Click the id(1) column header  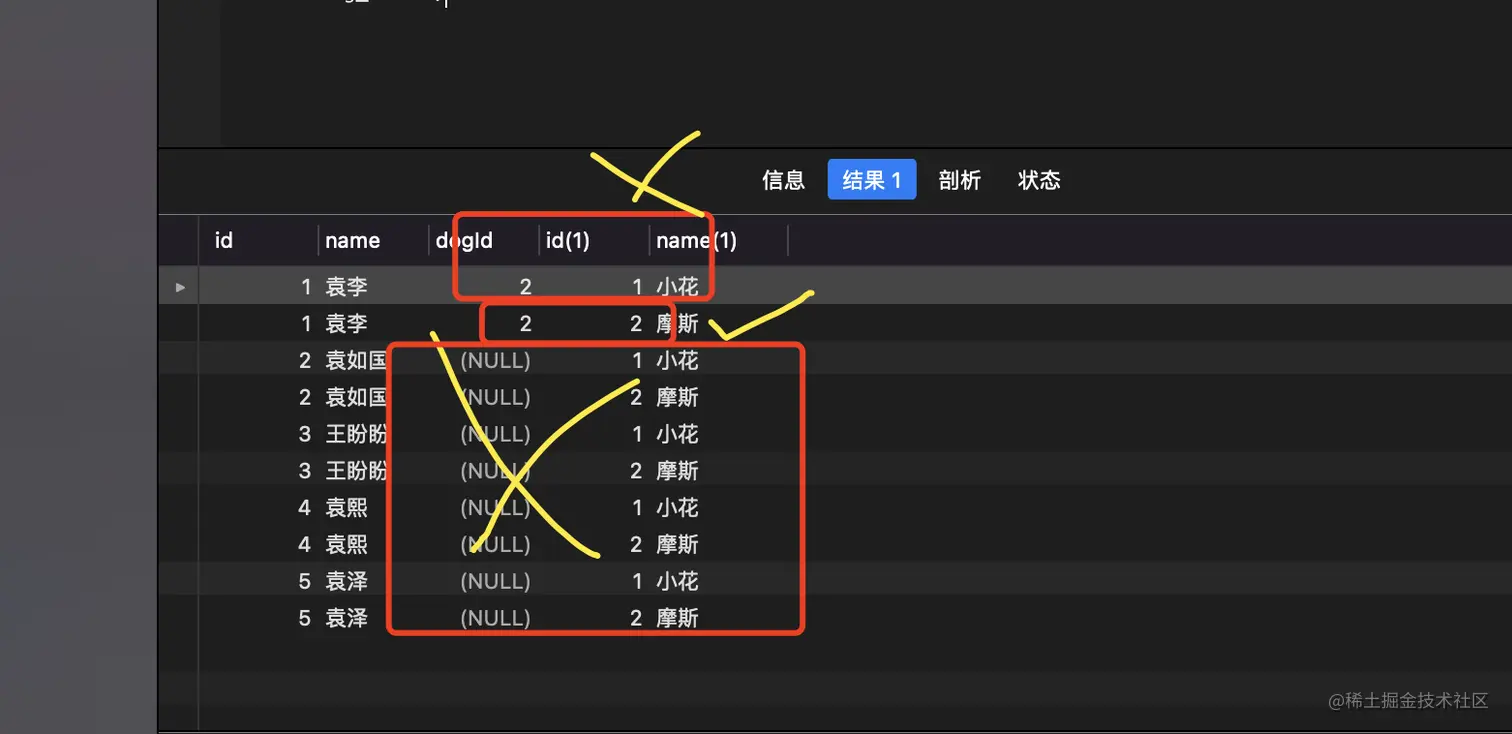pos(567,241)
